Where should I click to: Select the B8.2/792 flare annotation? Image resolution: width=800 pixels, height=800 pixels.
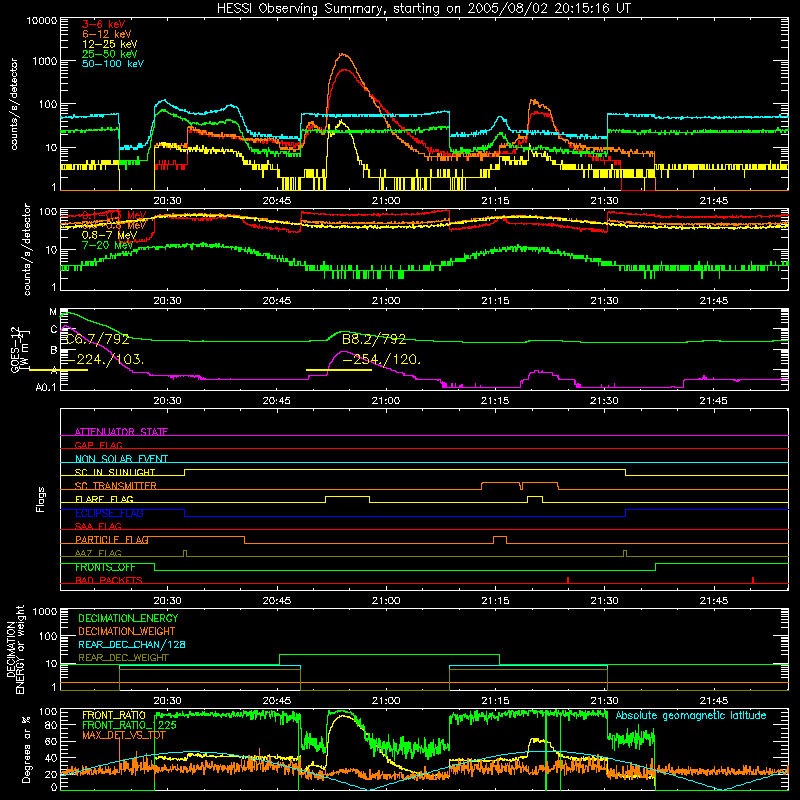click(374, 339)
